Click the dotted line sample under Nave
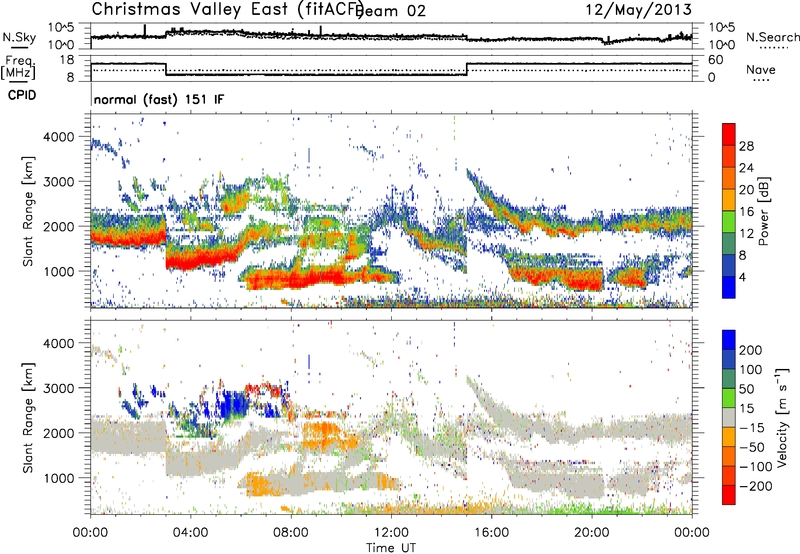The height and width of the screenshot is (554, 800). [x=761, y=81]
